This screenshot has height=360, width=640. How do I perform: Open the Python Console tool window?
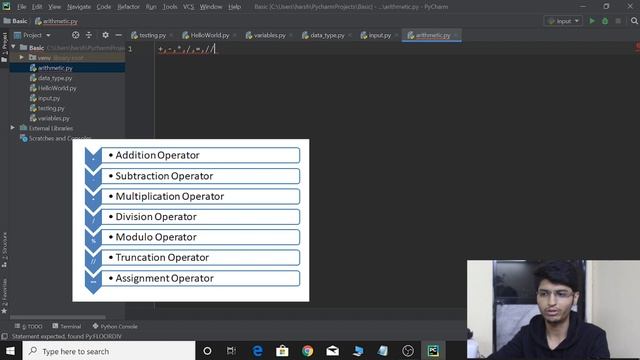pyautogui.click(x=115, y=327)
